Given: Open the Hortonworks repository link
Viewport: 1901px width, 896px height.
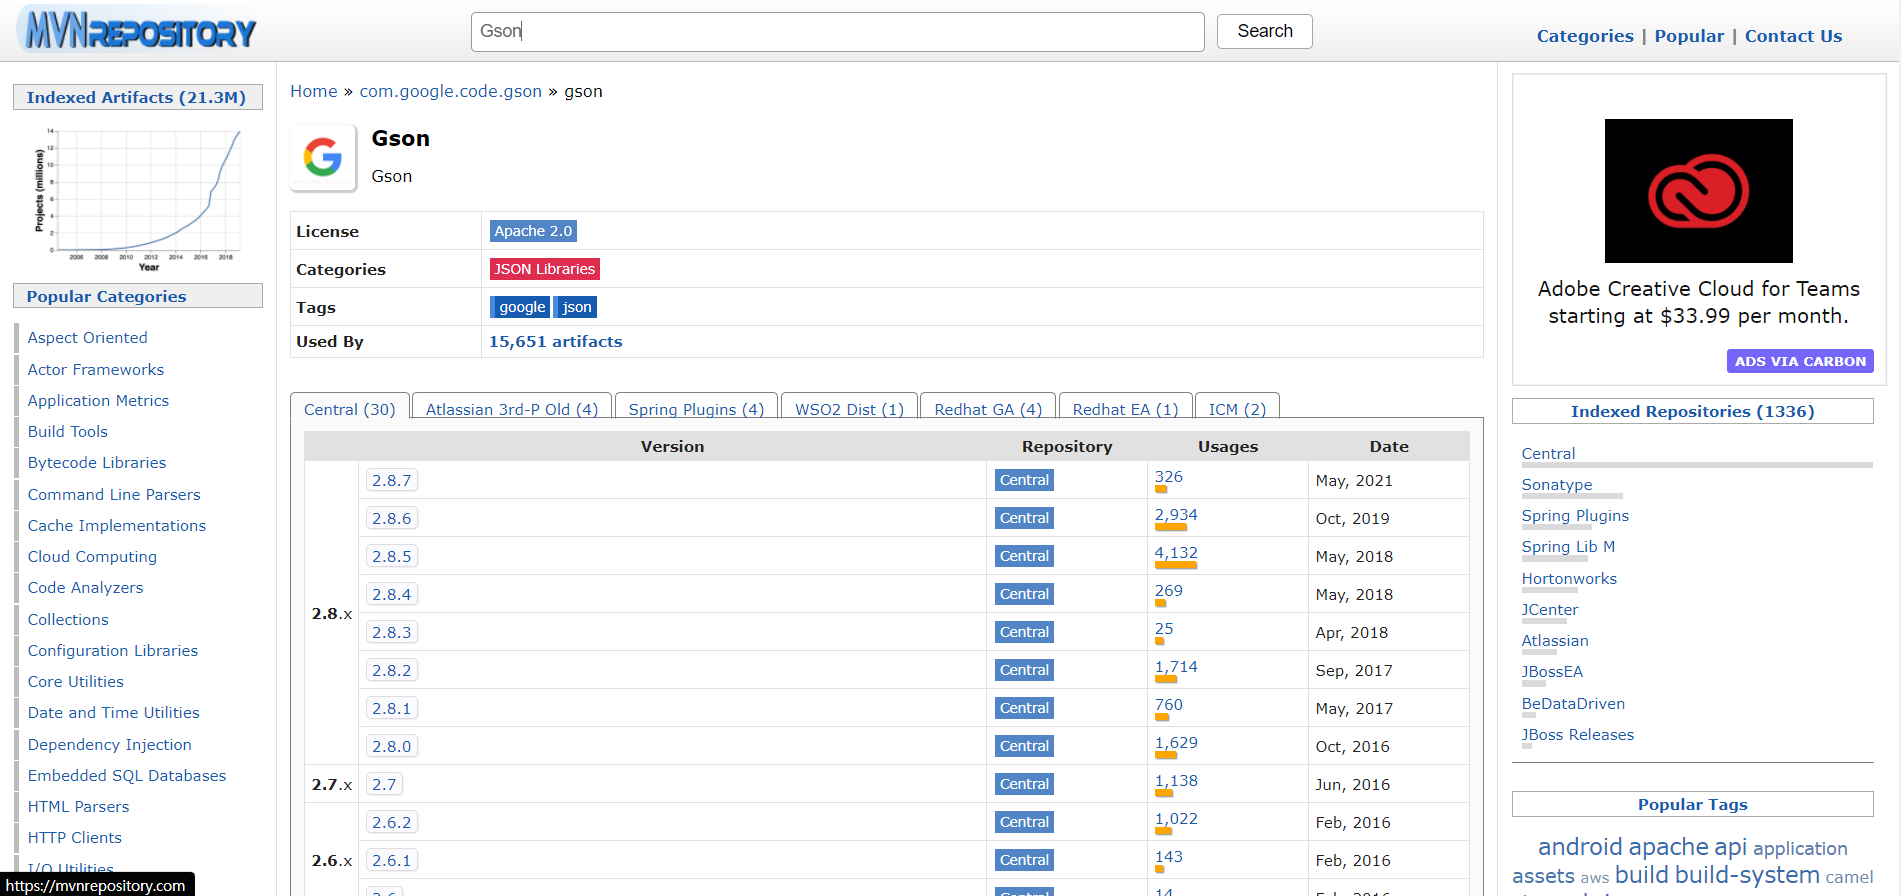Looking at the screenshot, I should 1569,578.
